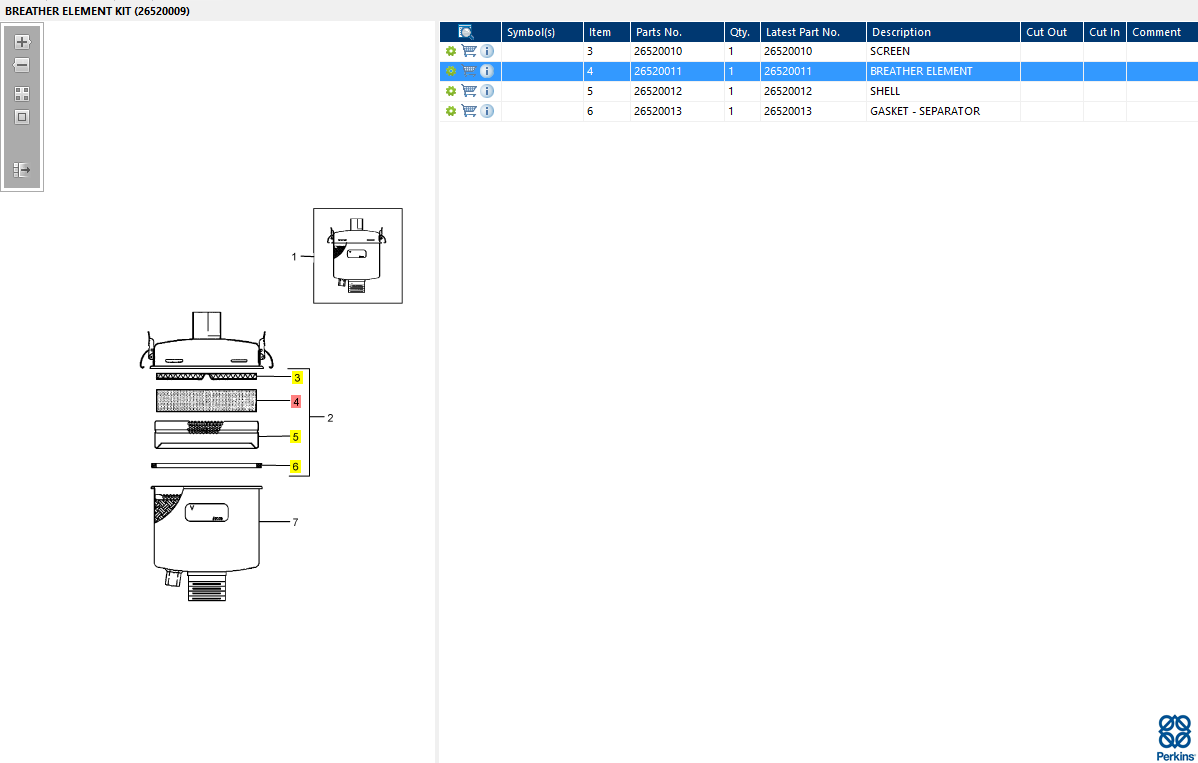This screenshot has width=1198, height=763.
Task: Click gear icon for BREATHER ELEMENT row
Action: pyautogui.click(x=451, y=71)
